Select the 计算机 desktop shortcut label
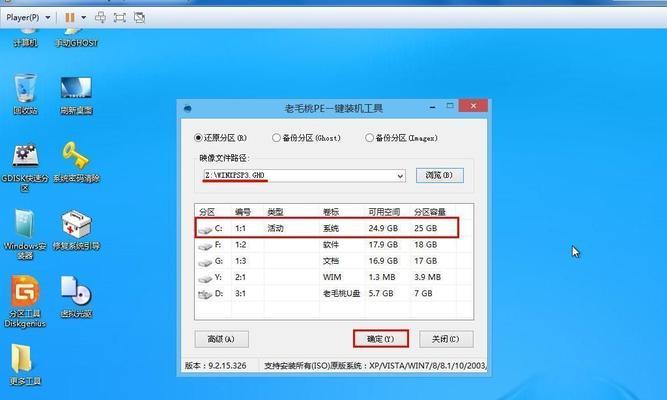The width and height of the screenshot is (667, 400). click(25, 43)
